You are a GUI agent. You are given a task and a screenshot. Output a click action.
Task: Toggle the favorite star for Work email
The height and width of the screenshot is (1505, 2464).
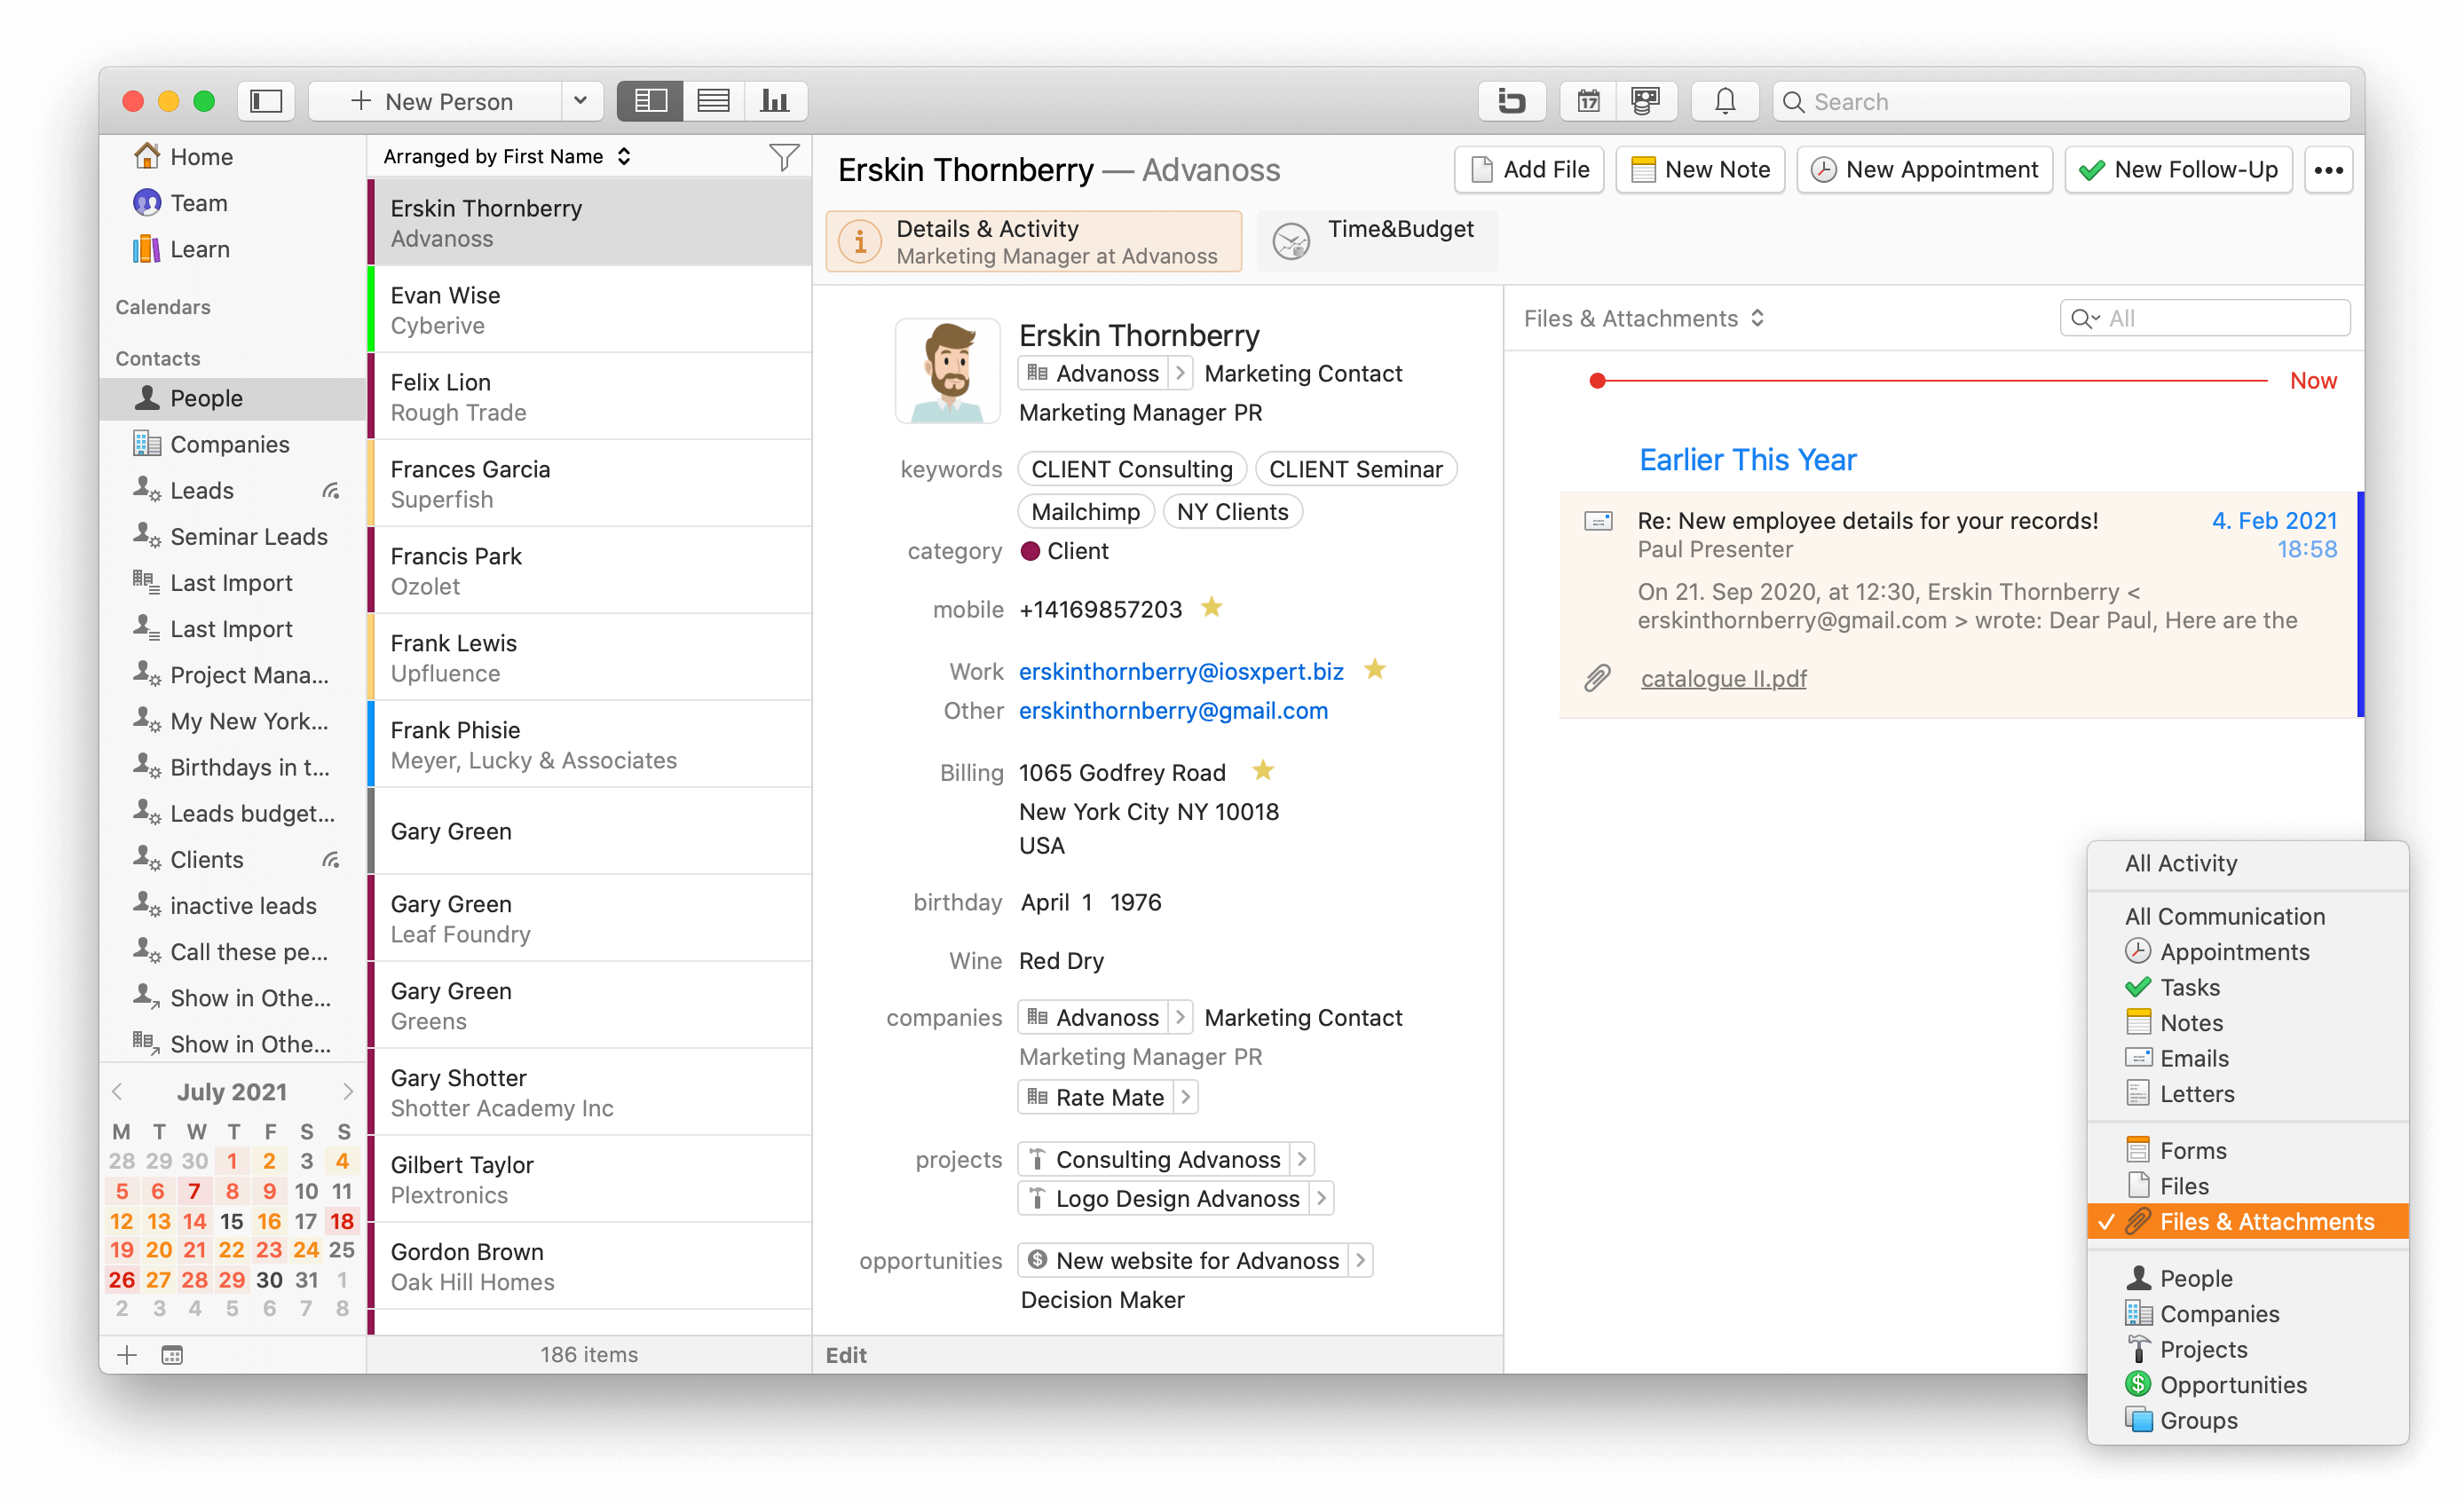click(1375, 669)
